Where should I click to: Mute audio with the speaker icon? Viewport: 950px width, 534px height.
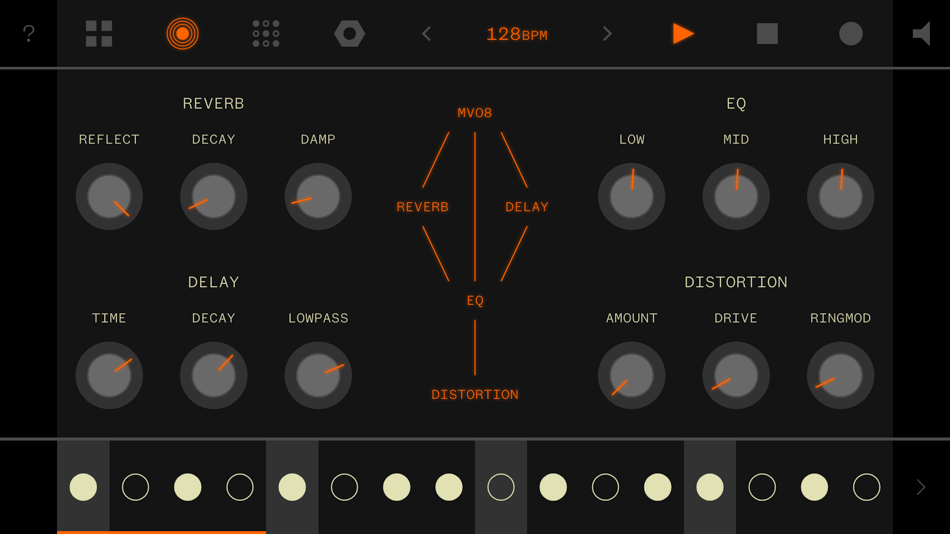(922, 33)
